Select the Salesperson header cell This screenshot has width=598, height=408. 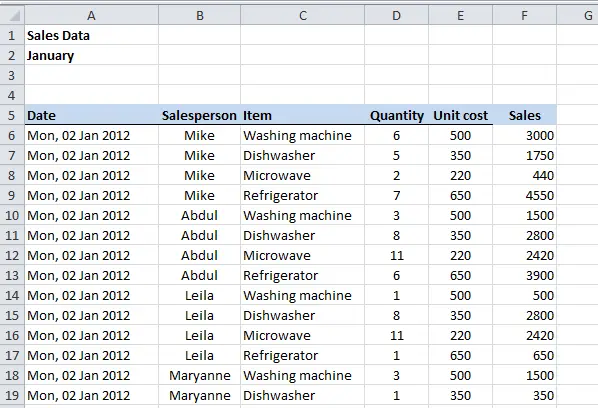point(199,115)
